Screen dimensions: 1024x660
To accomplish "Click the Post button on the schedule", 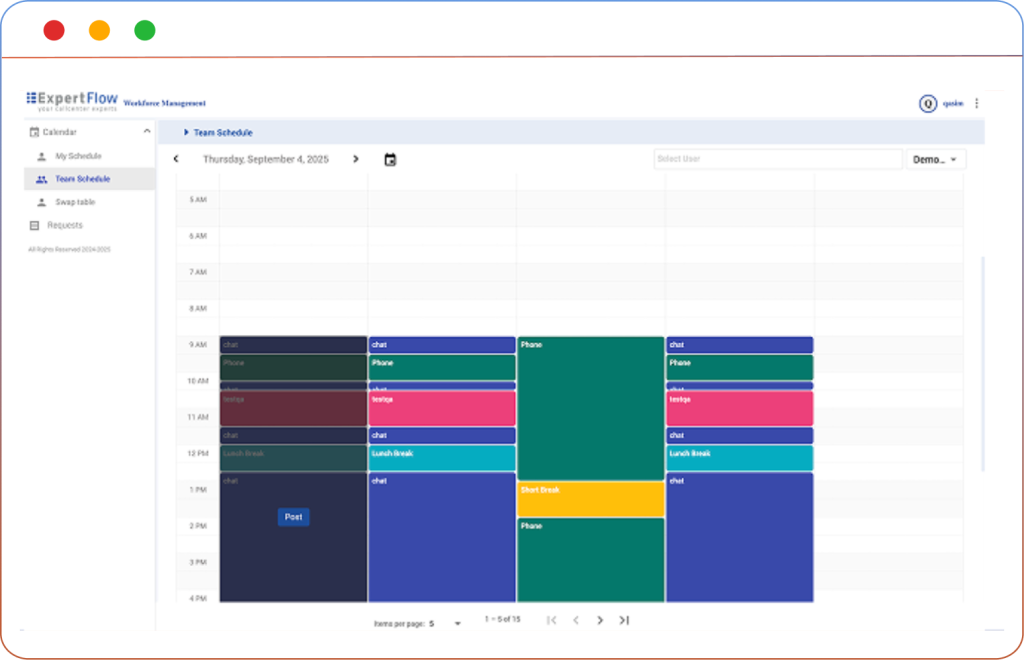I will (x=293, y=517).
